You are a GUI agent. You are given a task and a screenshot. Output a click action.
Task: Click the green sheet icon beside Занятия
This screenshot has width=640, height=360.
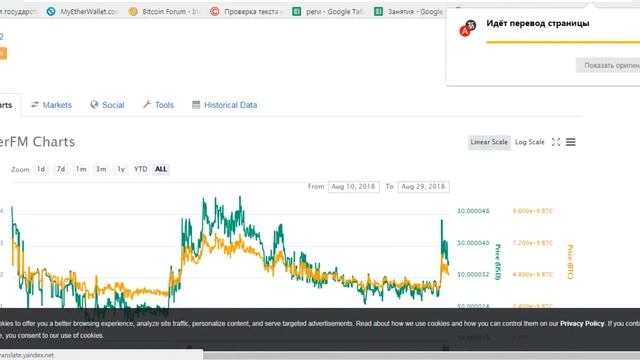click(379, 12)
